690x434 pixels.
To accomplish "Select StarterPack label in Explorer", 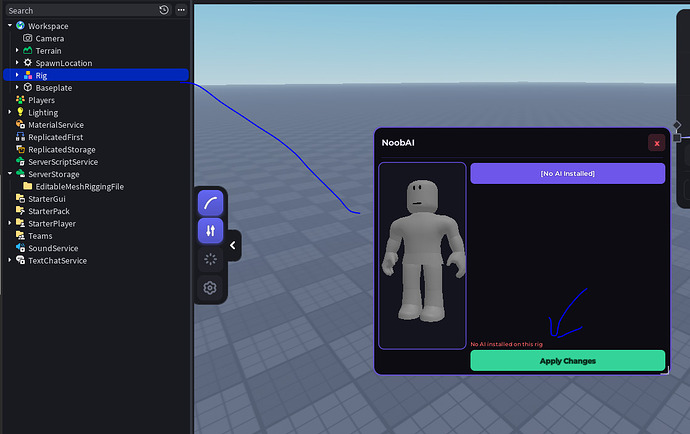I will [x=49, y=211].
